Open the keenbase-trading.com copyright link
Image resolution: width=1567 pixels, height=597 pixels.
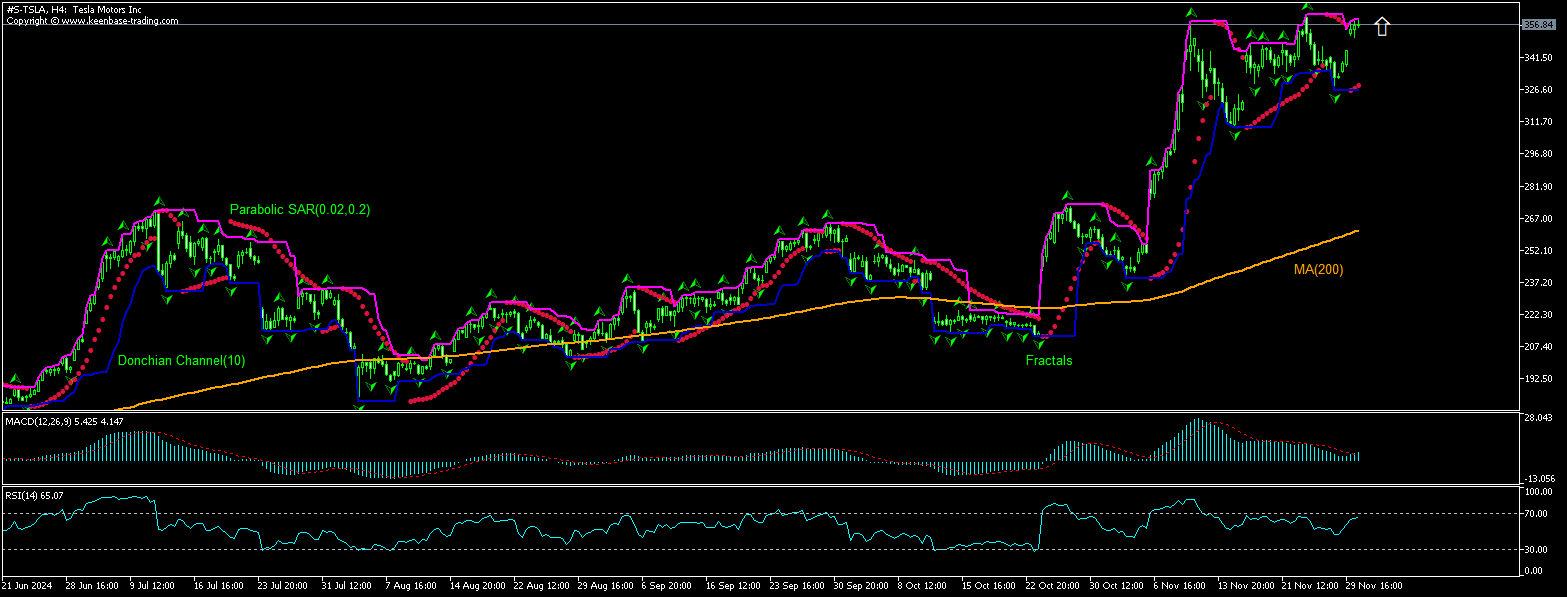tap(91, 20)
